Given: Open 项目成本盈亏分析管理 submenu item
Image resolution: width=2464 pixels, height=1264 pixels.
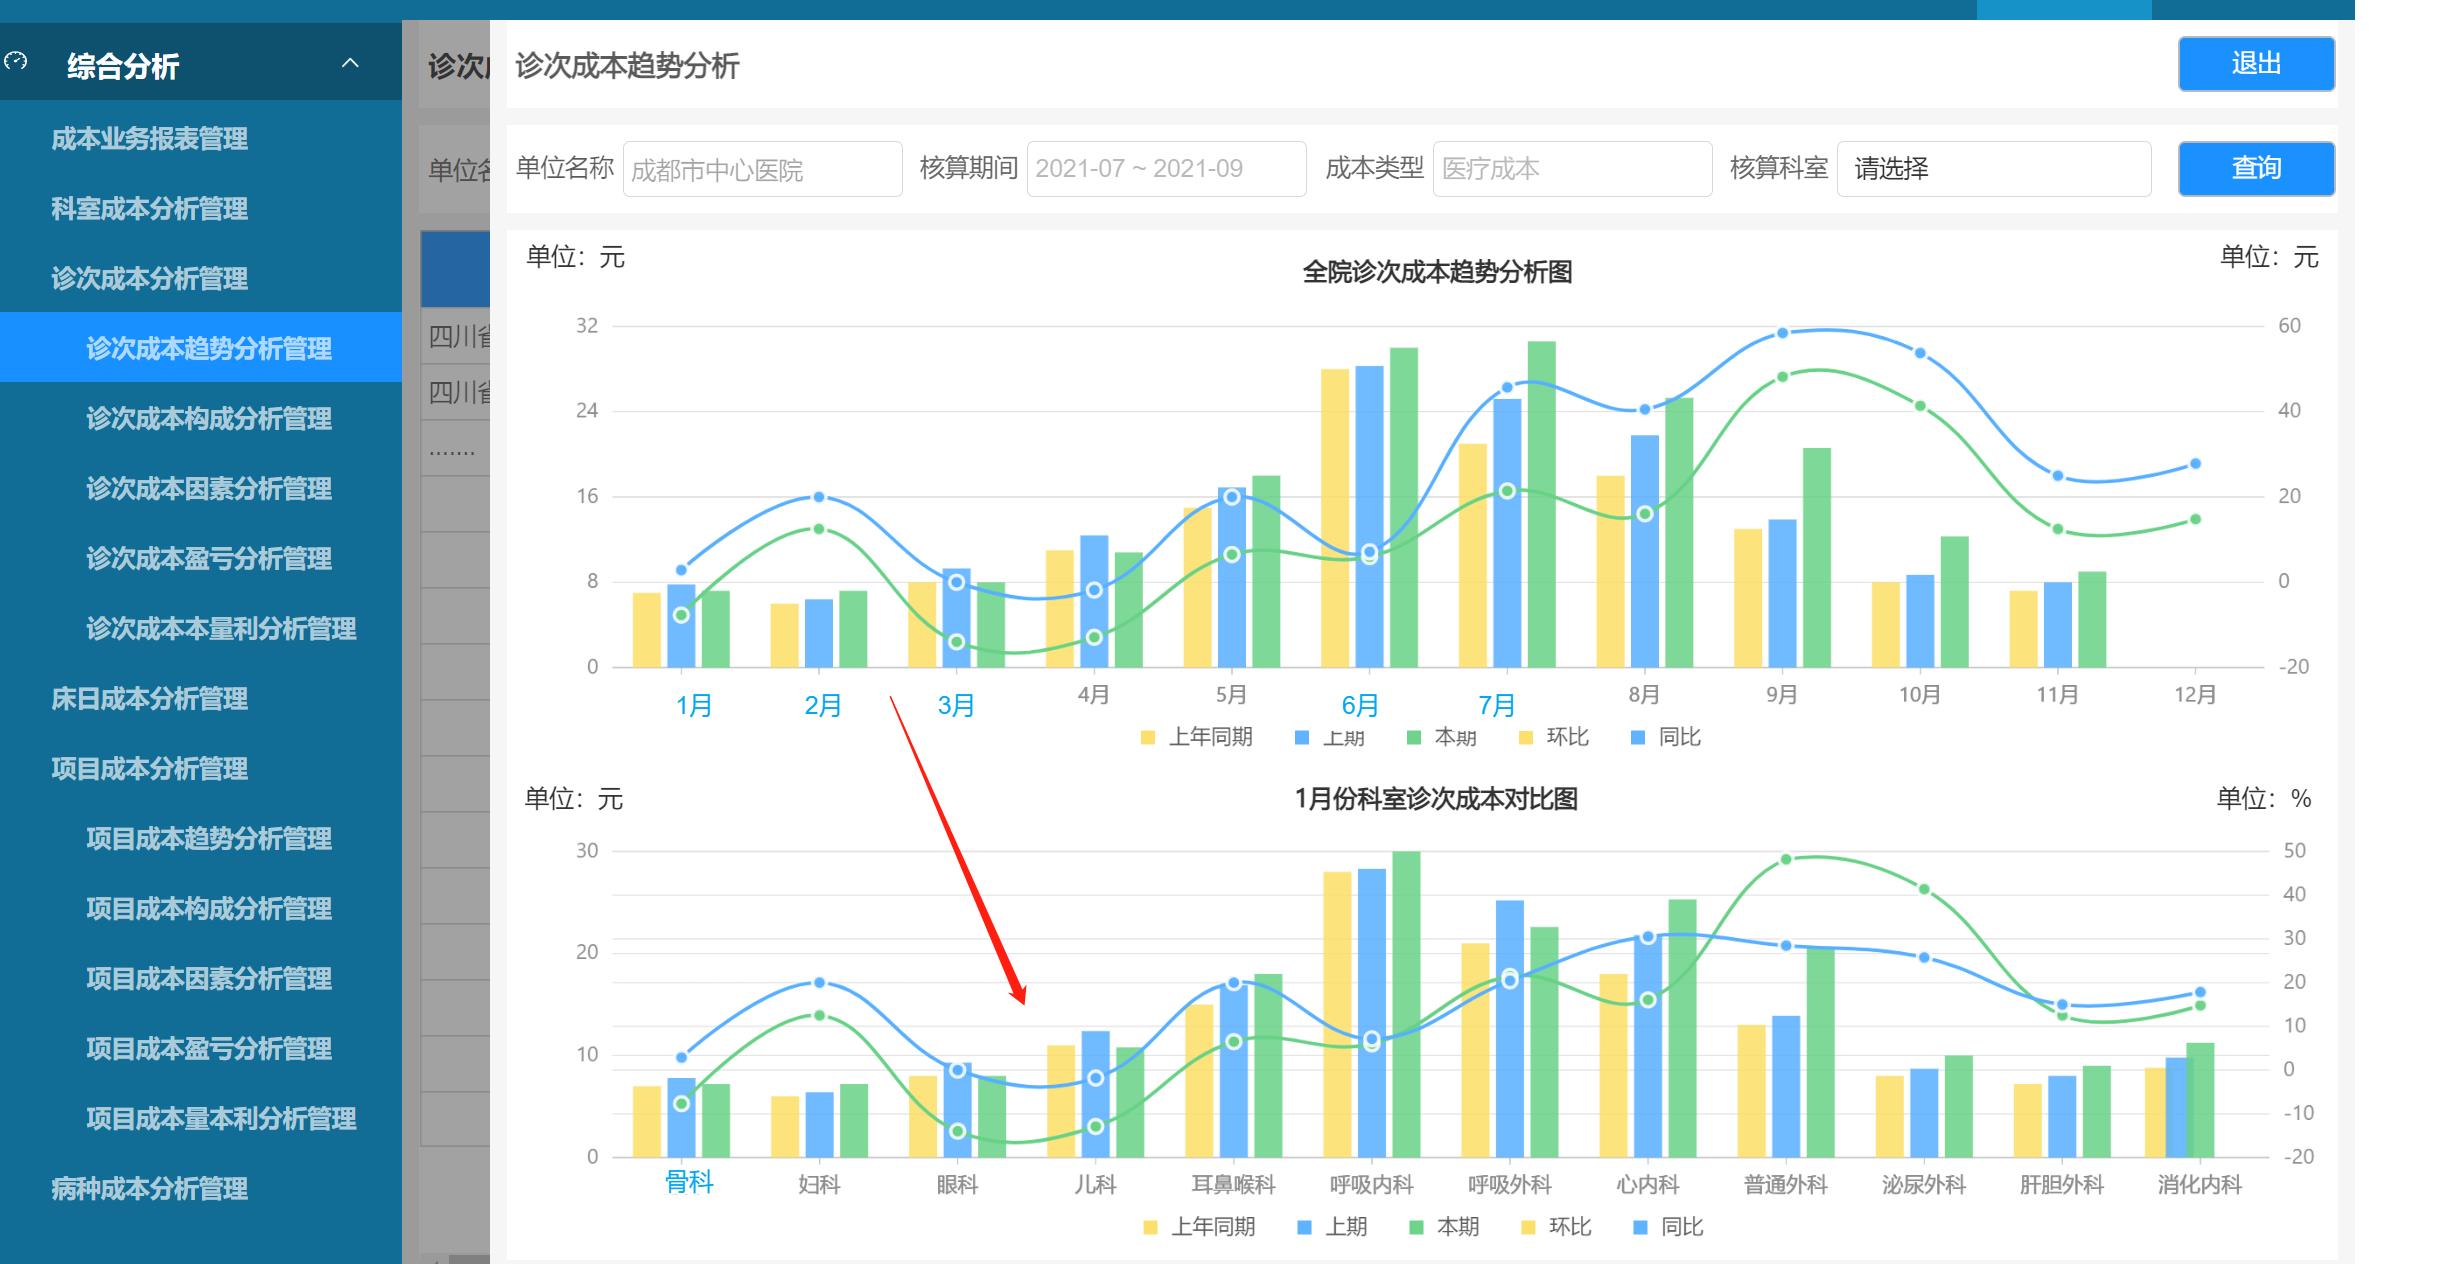Looking at the screenshot, I should (209, 1048).
